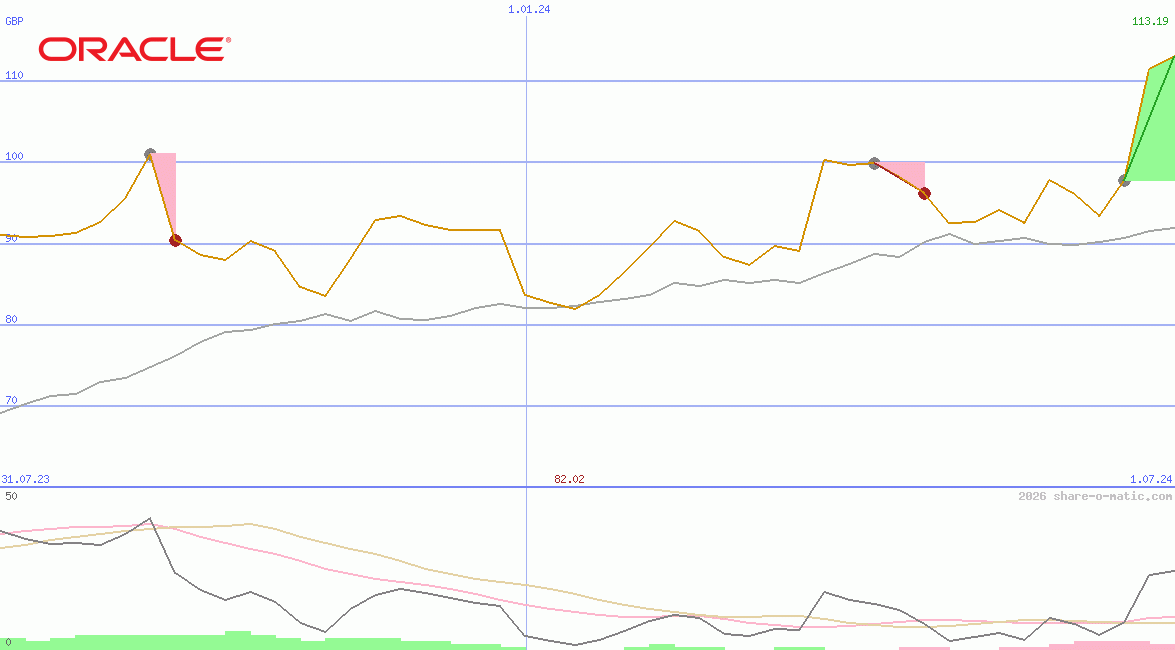Click the GBP currency label

pos(14,21)
